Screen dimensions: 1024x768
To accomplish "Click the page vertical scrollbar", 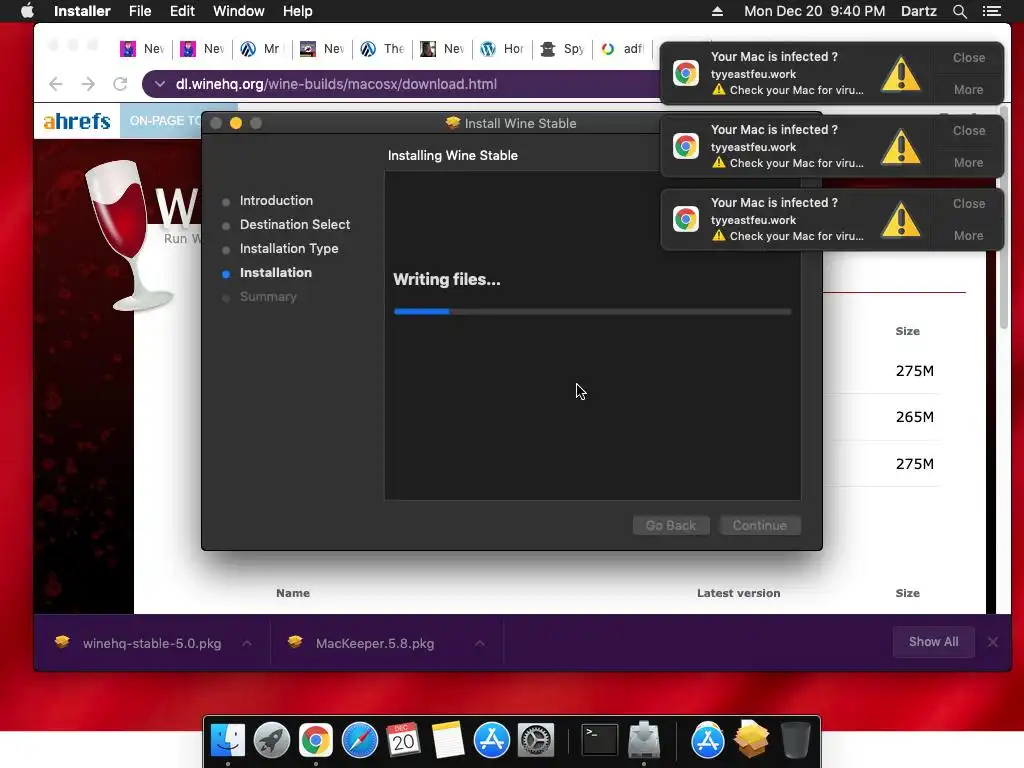I will (1004, 219).
